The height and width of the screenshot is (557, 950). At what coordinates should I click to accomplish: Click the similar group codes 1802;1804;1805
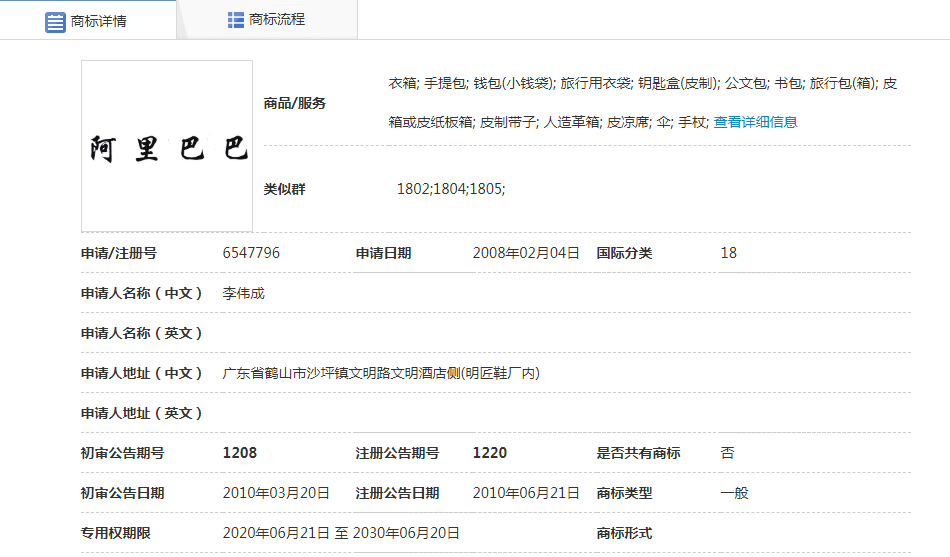(451, 189)
